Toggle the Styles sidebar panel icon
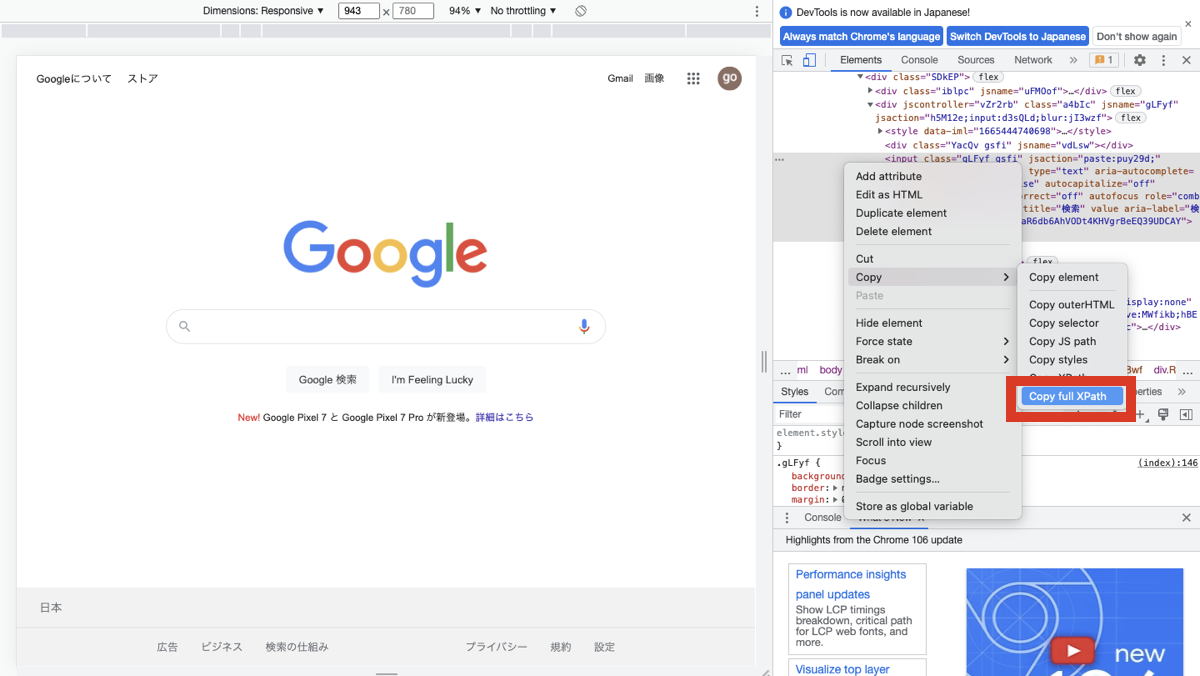Image resolution: width=1200 pixels, height=676 pixels. click(1187, 414)
